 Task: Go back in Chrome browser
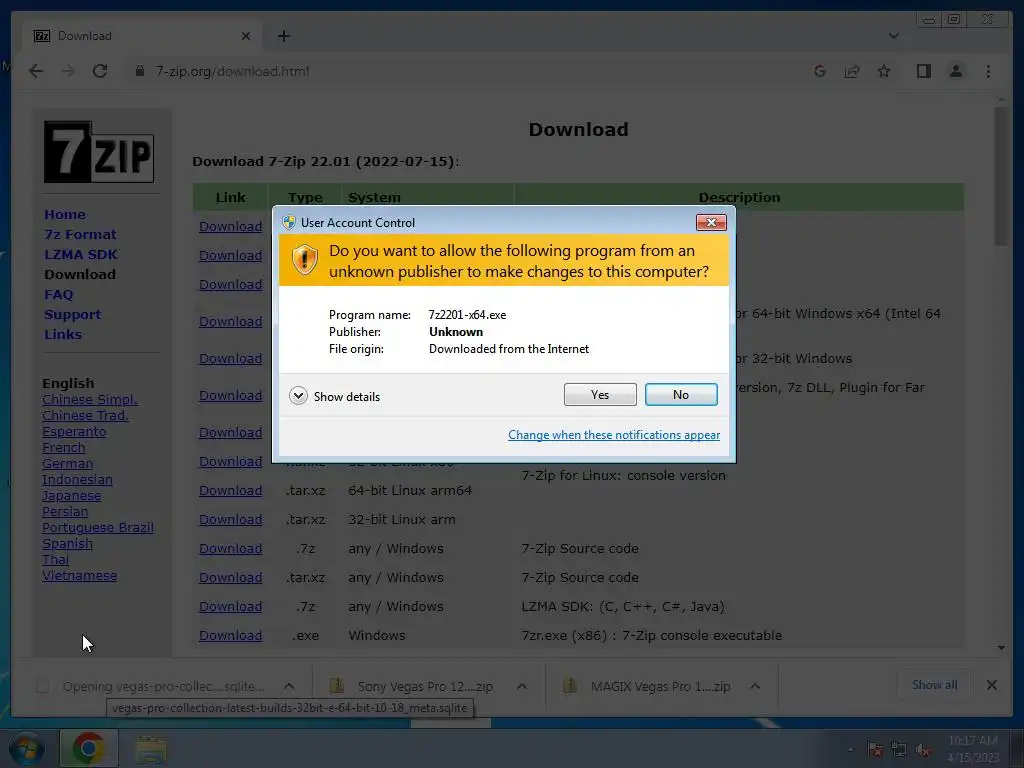[x=36, y=71]
